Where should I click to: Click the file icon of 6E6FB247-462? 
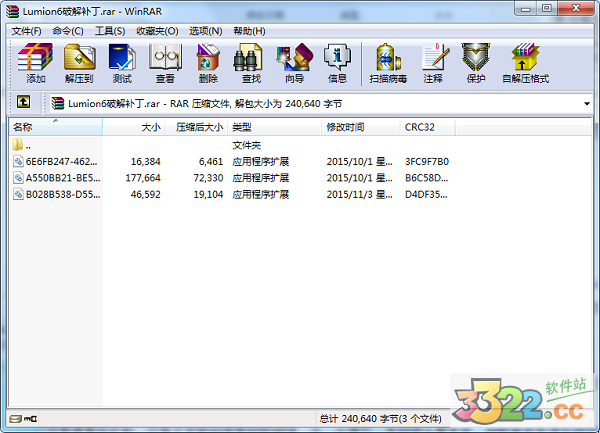click(x=18, y=161)
